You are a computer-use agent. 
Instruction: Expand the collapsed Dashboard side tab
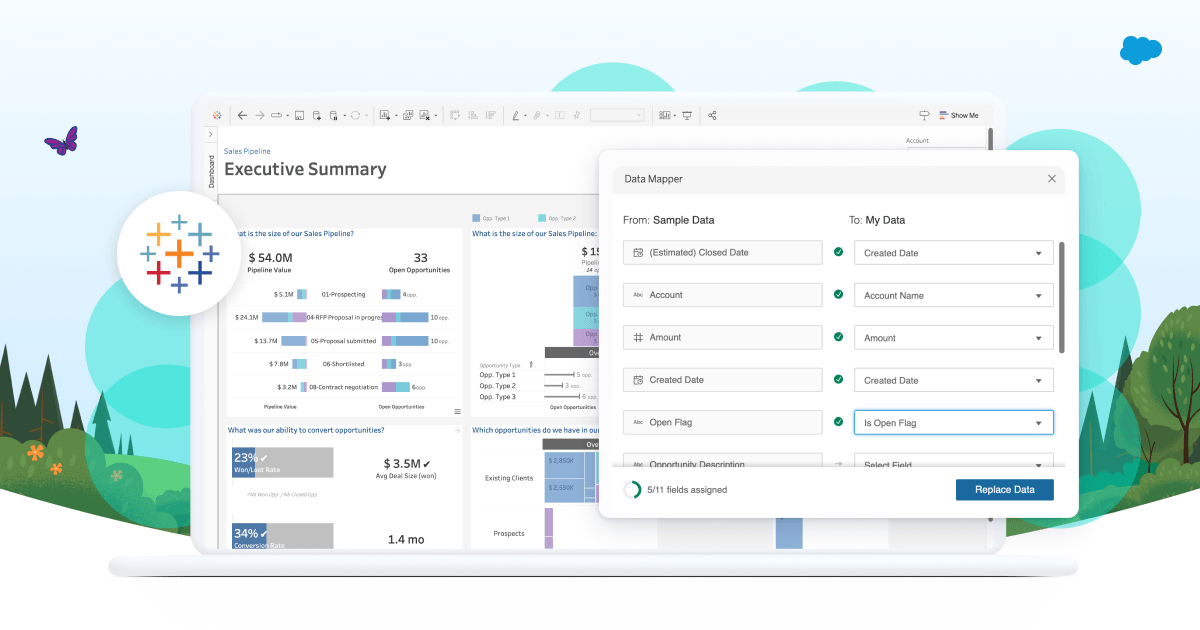pyautogui.click(x=211, y=134)
